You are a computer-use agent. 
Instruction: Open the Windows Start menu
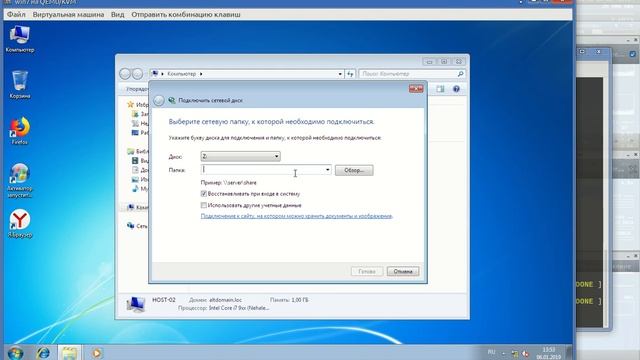(x=15, y=353)
